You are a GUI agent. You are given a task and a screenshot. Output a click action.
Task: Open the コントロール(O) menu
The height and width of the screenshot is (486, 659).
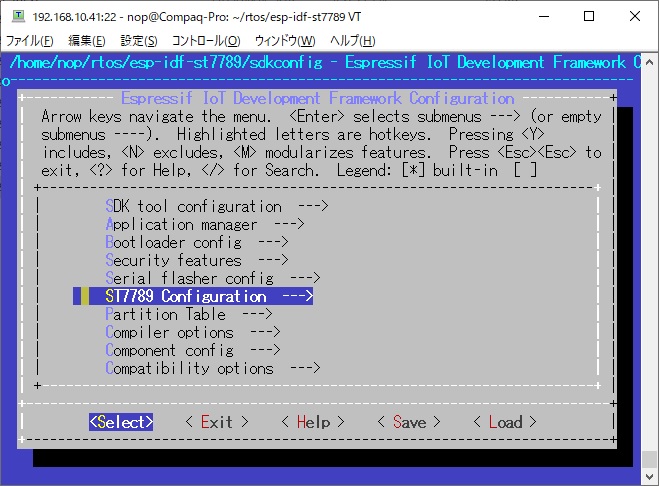(x=206, y=41)
